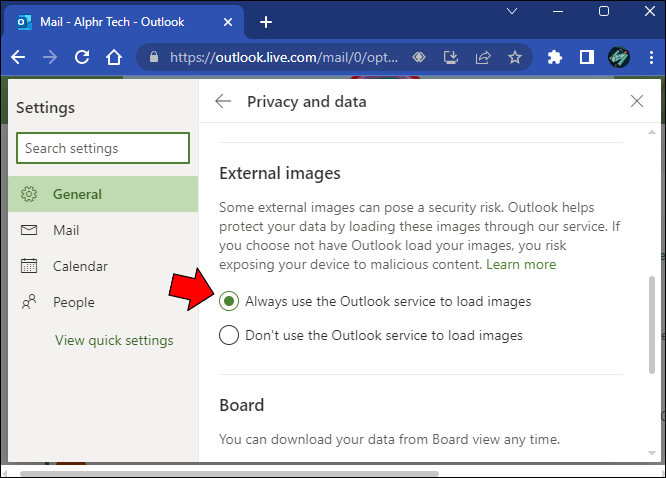This screenshot has height=478, width=666.
Task: Click the browser forward arrow
Action: pyautogui.click(x=50, y=57)
